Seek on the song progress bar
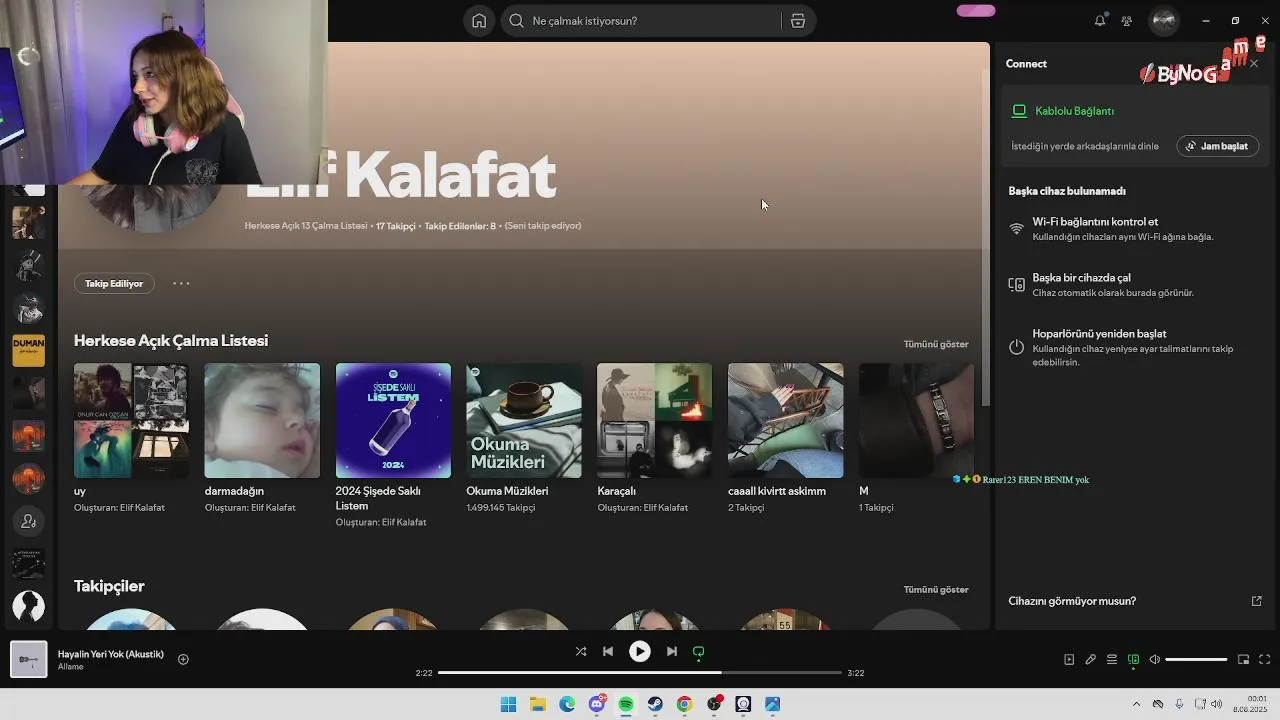1280x720 pixels. click(640, 673)
